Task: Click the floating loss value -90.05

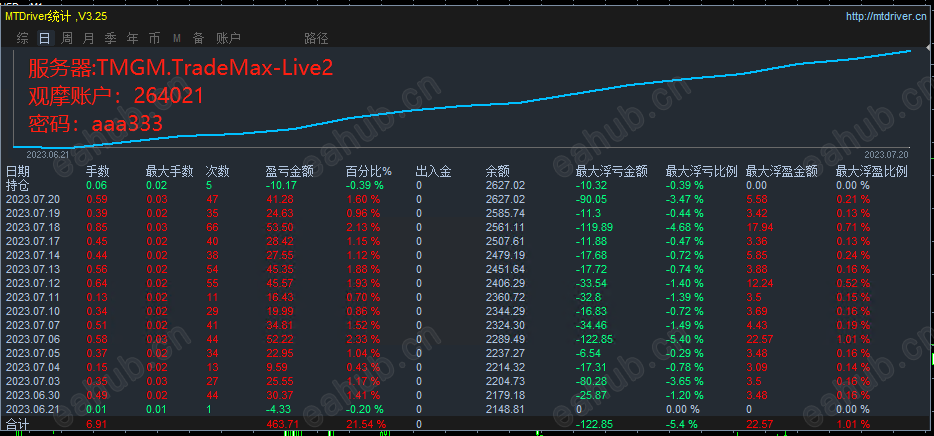Action: pyautogui.click(x=591, y=199)
